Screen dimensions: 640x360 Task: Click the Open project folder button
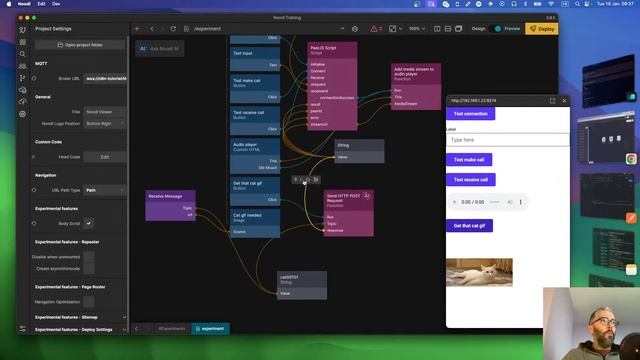pyautogui.click(x=80, y=45)
